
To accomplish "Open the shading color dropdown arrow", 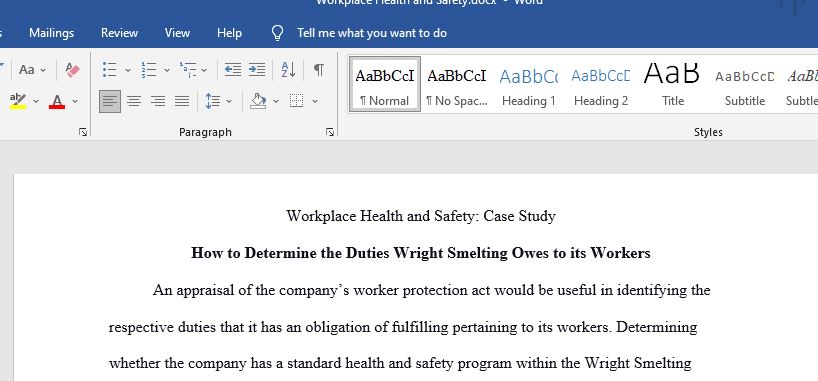I will pos(276,101).
